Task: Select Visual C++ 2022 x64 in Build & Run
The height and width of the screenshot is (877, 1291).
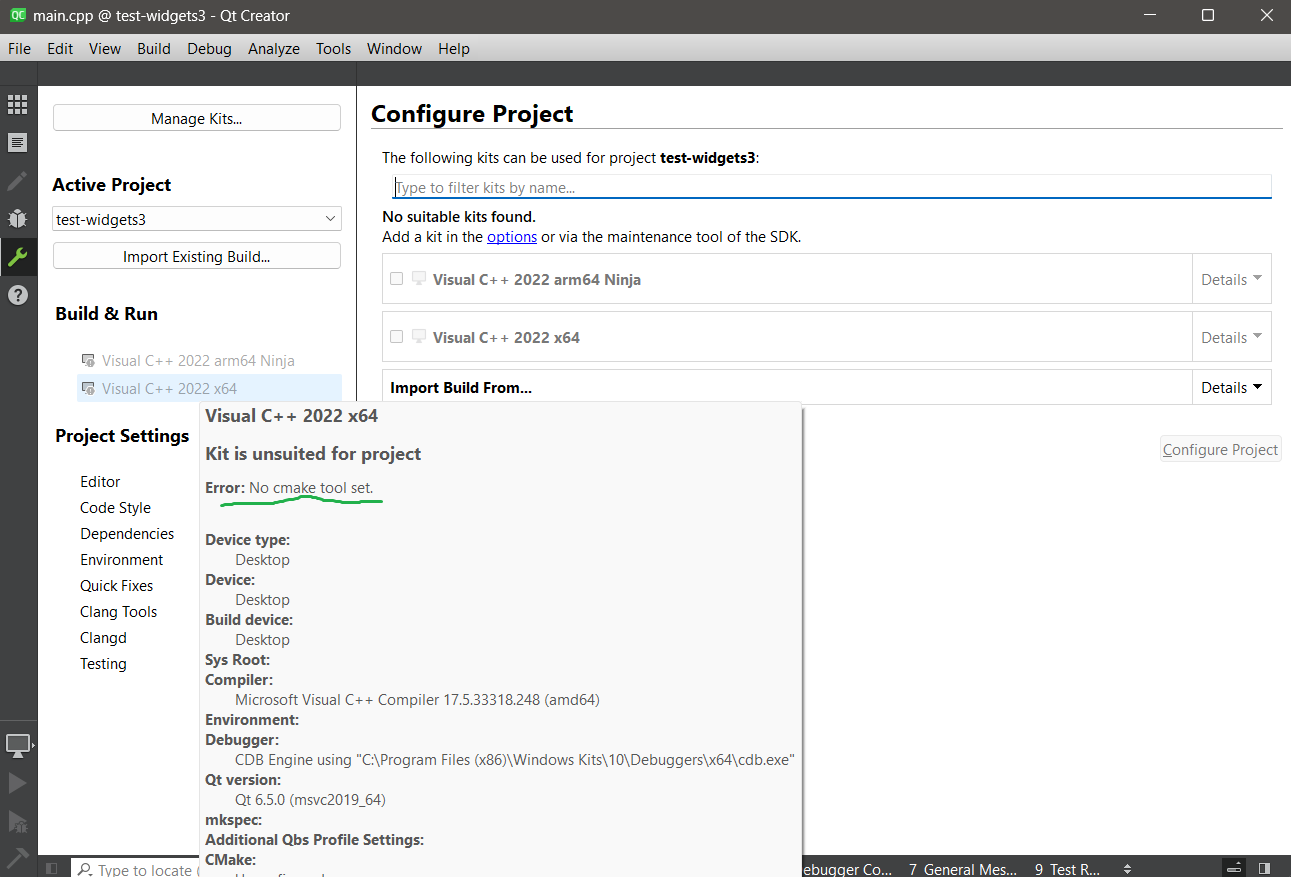Action: [x=169, y=389]
